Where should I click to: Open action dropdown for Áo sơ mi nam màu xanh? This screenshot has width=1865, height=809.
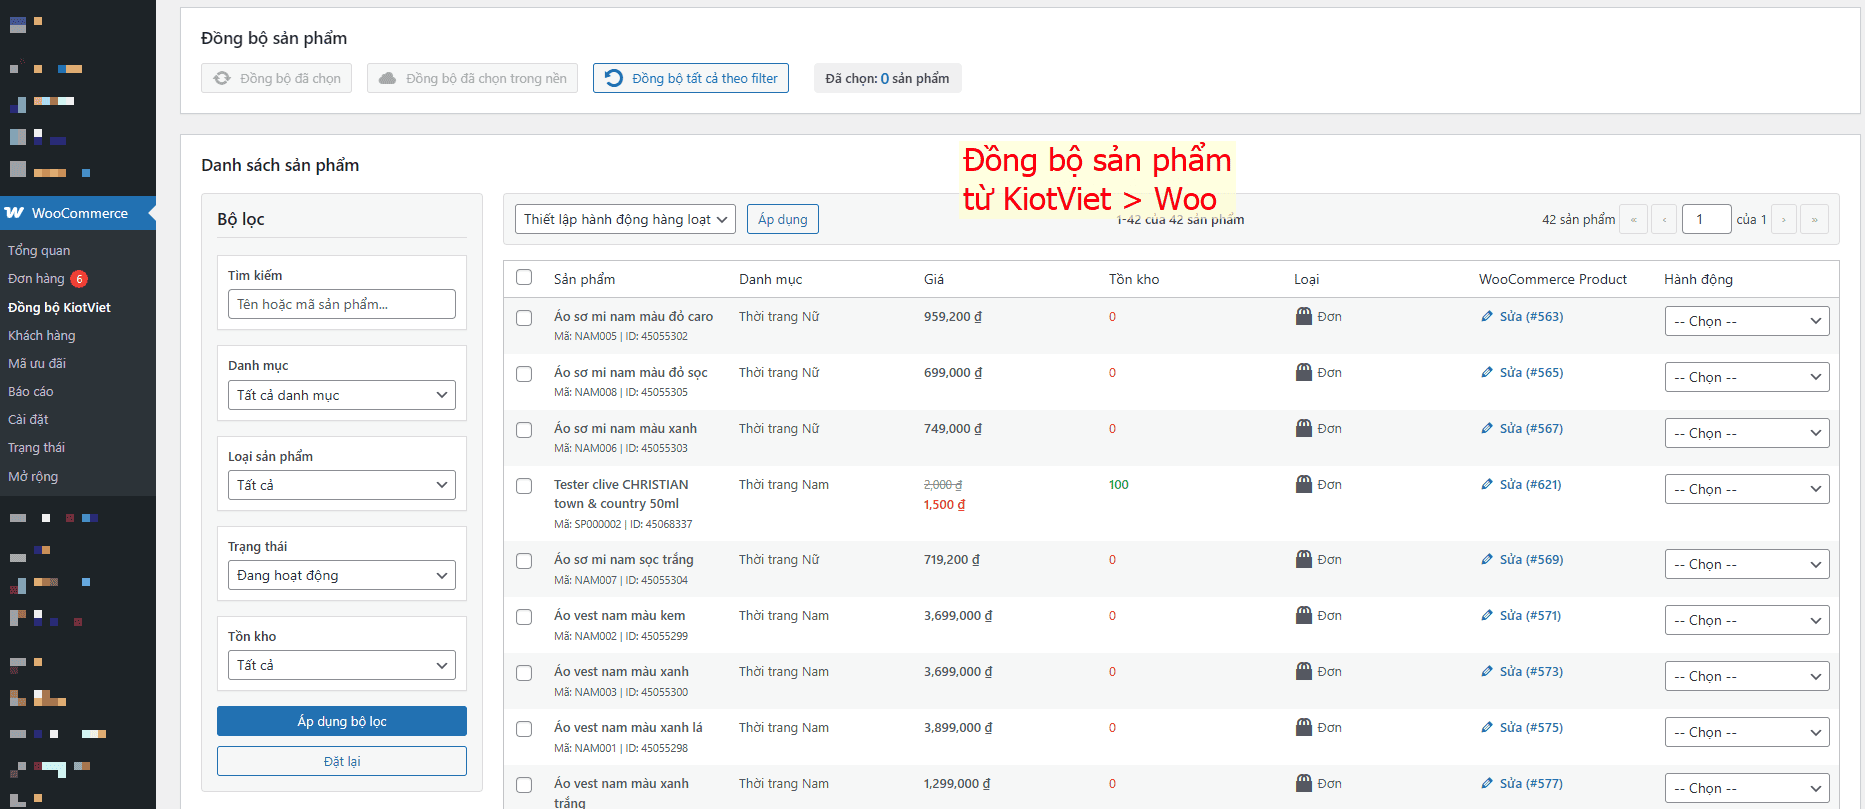(x=1746, y=433)
